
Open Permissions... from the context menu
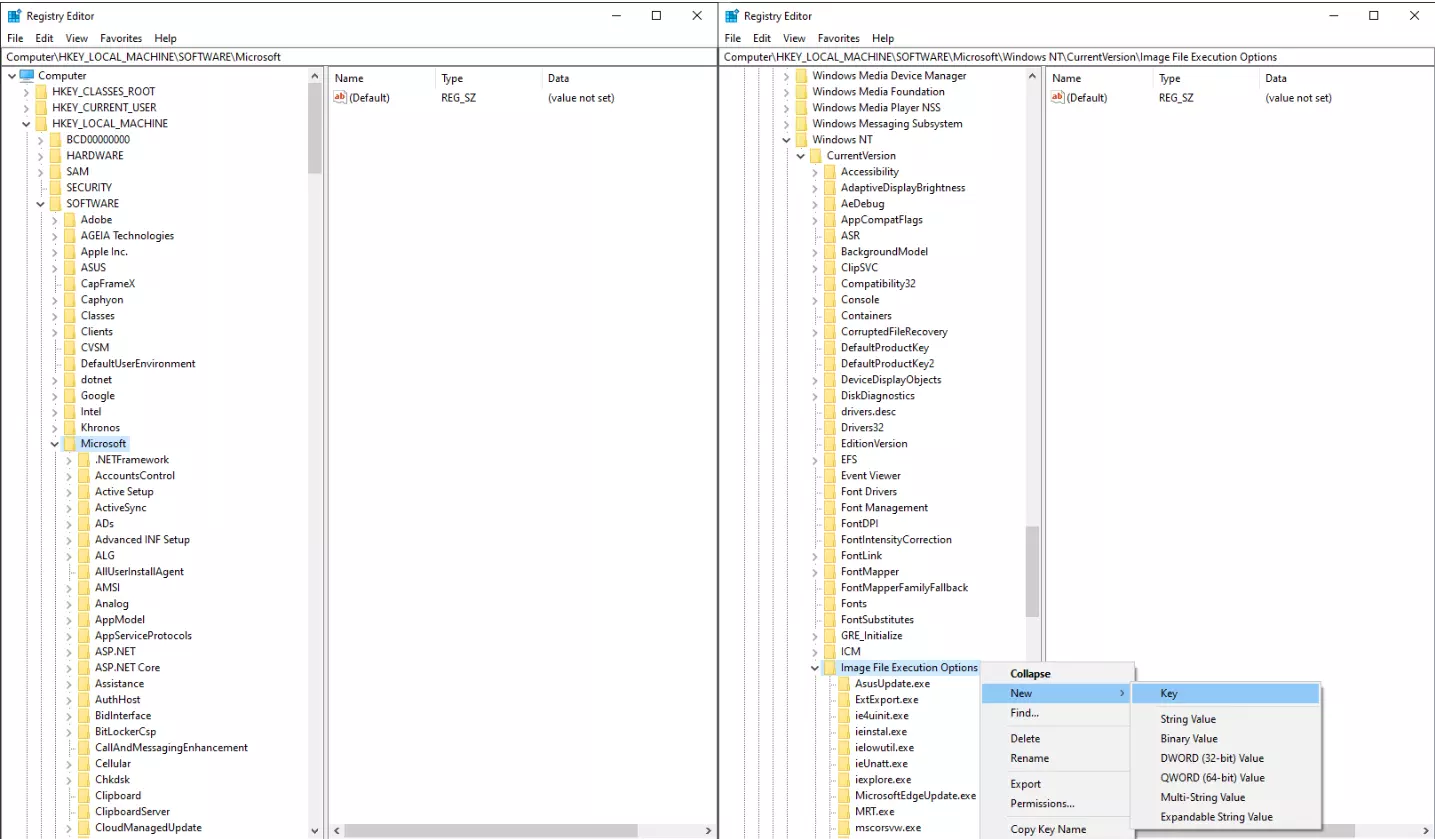(x=1058, y=804)
